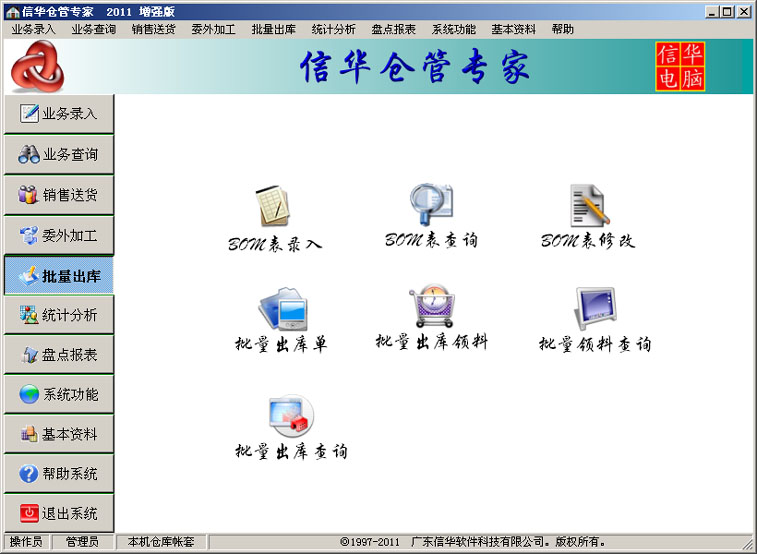This screenshot has height=554, width=757.
Task: Click the red knot logo in banner
Action: pos(37,66)
